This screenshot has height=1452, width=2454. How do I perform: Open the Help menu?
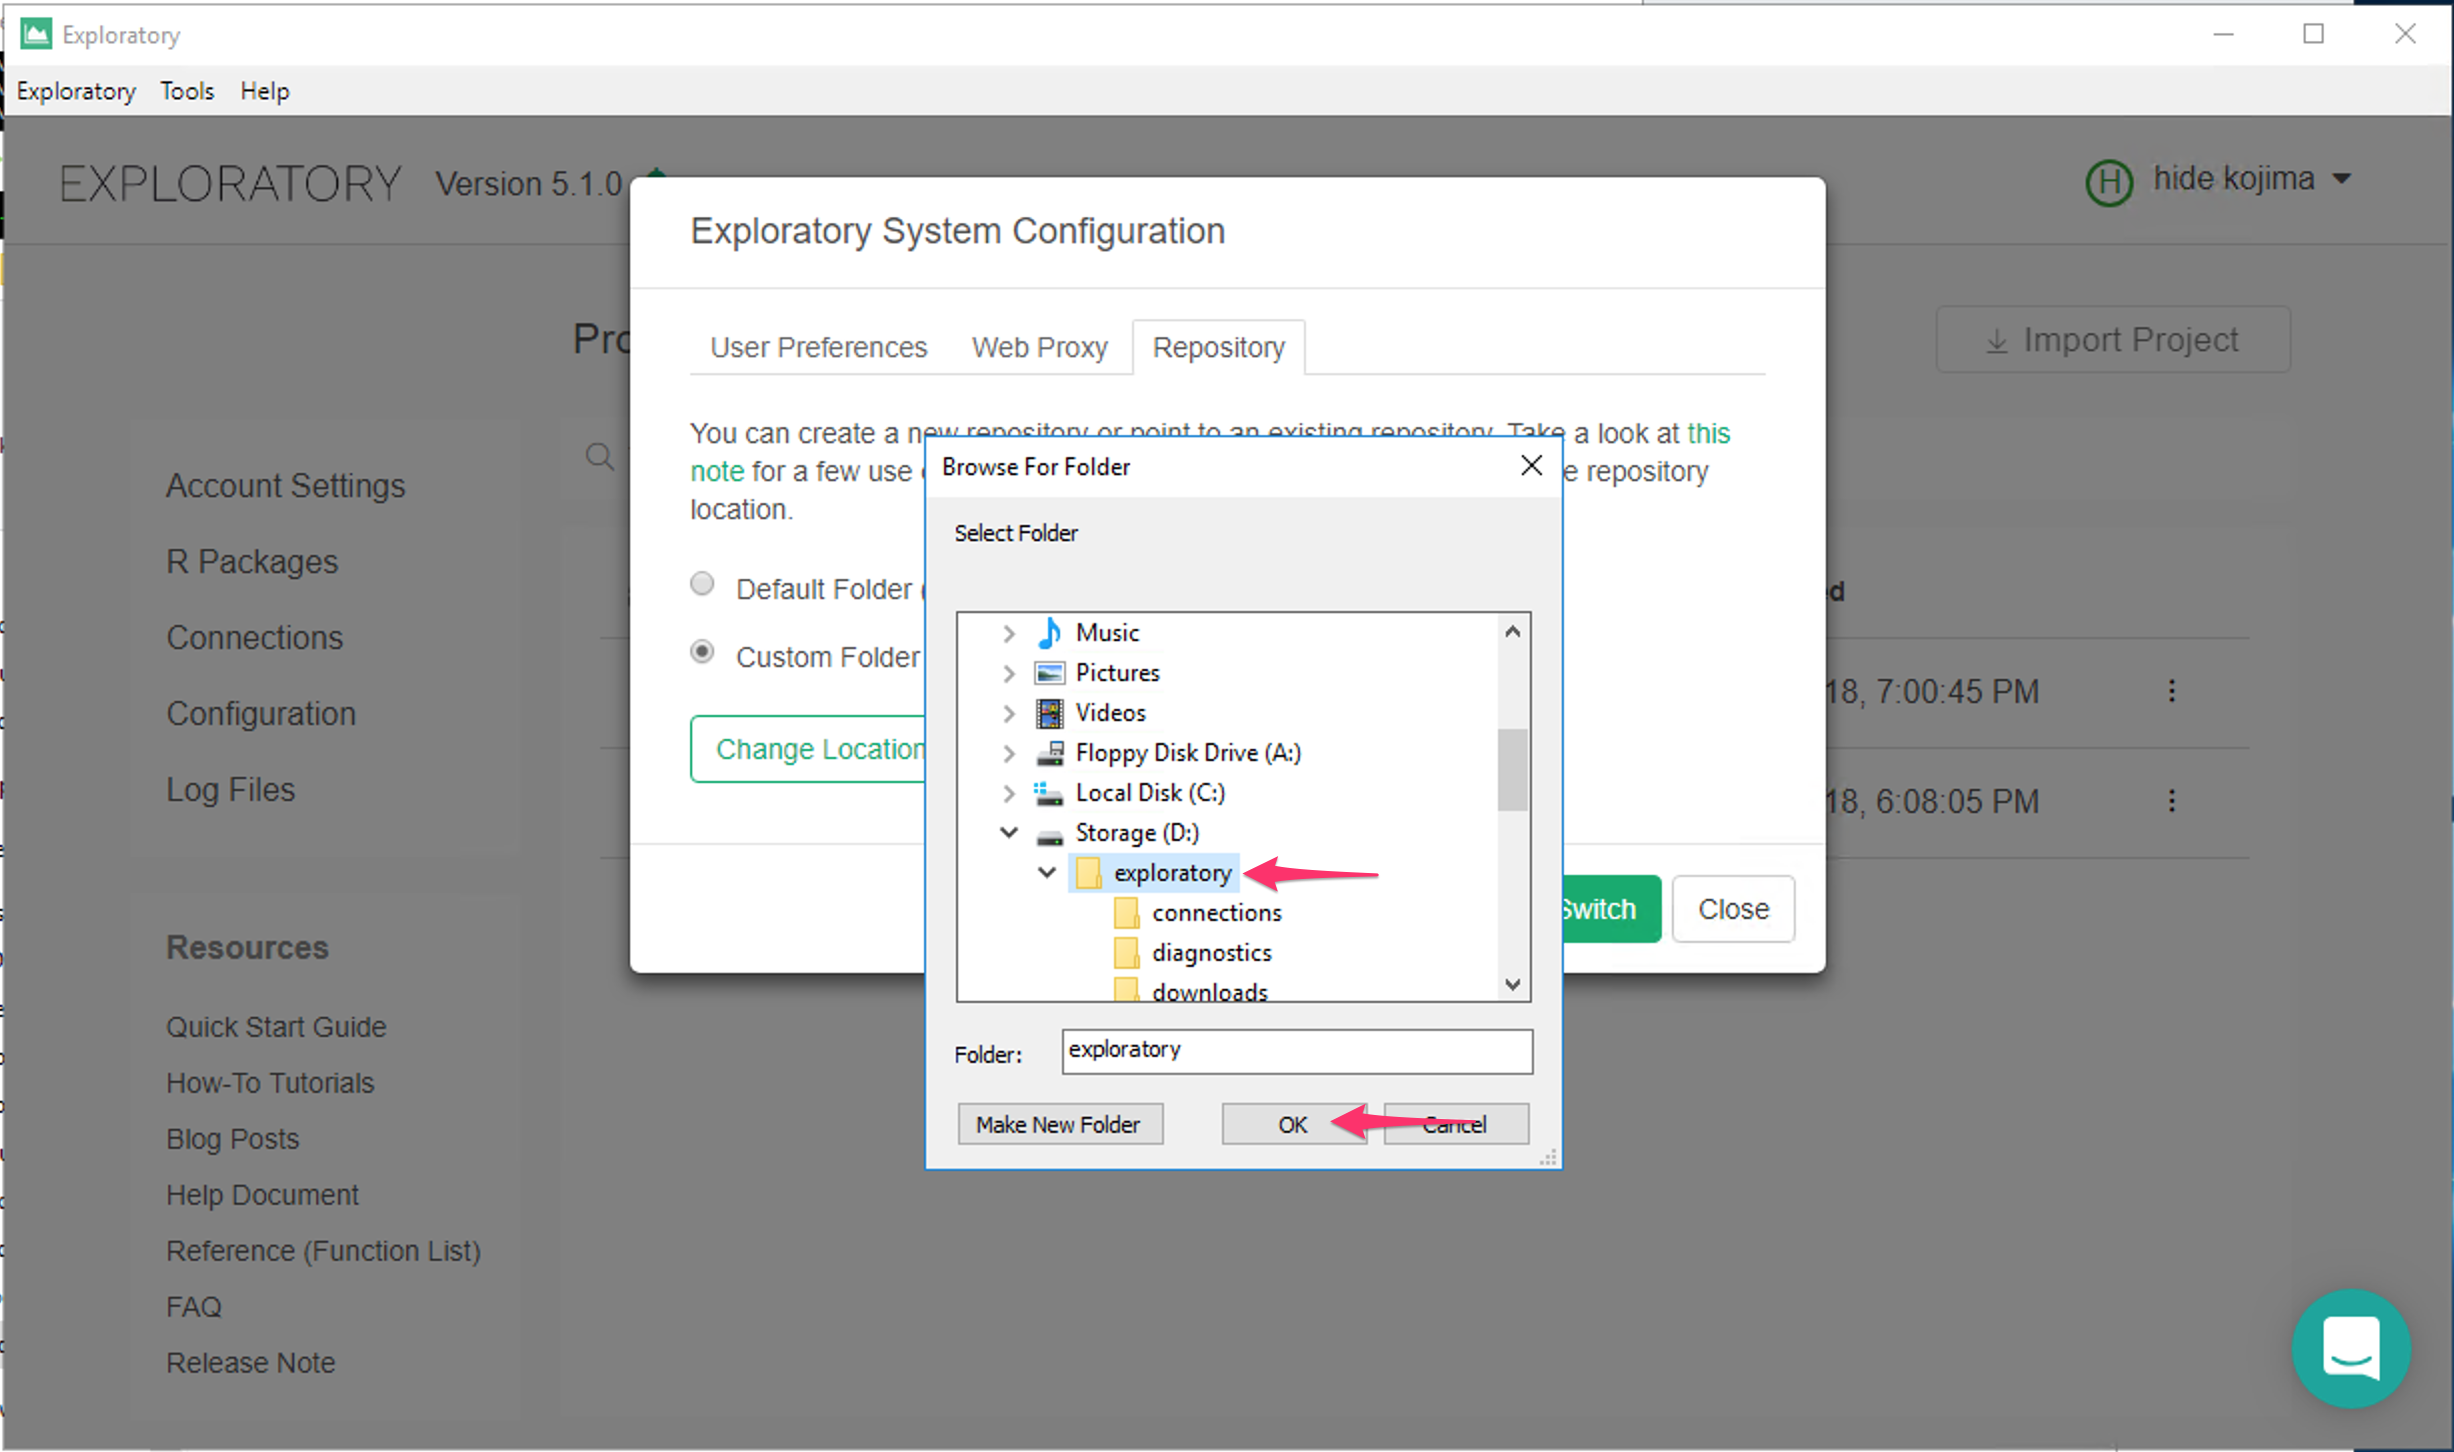coord(264,91)
